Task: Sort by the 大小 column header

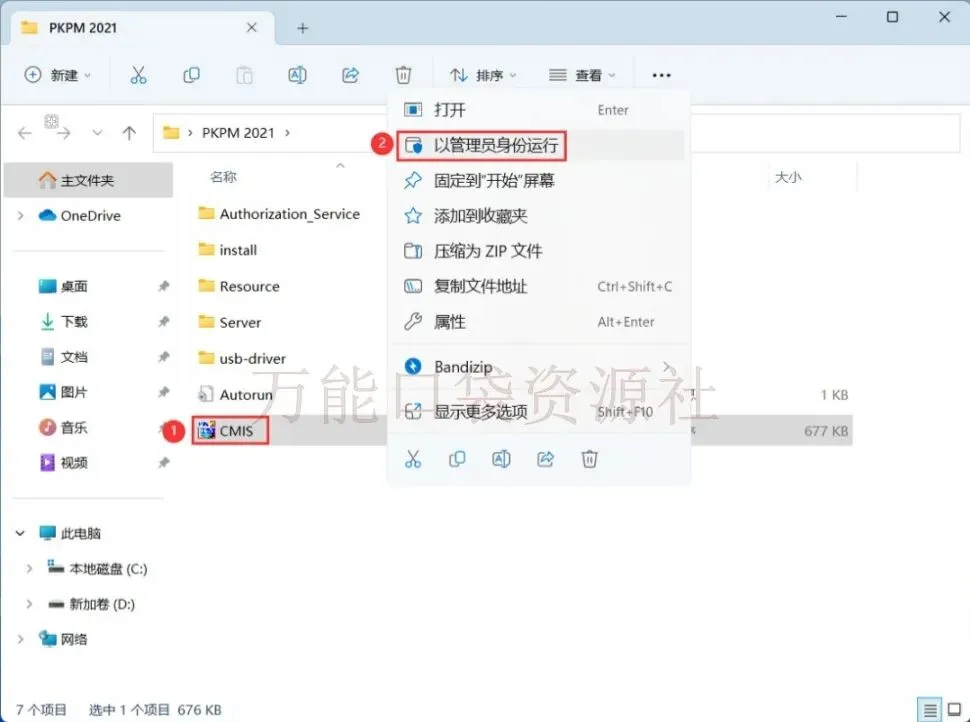Action: 788,178
